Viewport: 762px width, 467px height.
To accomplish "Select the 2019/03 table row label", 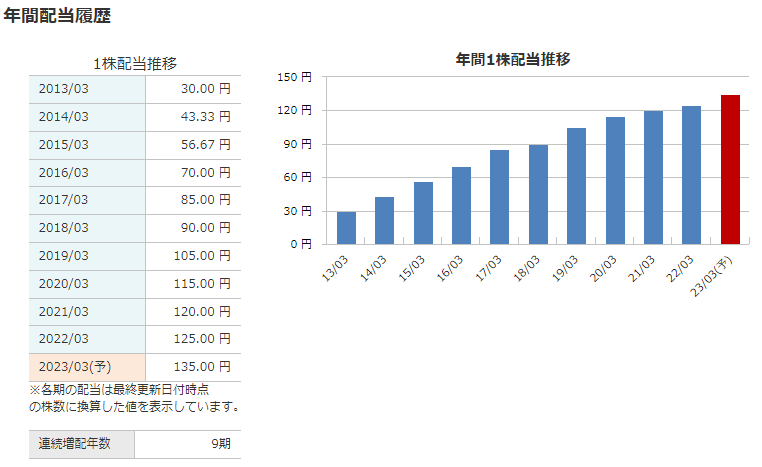I will pyautogui.click(x=64, y=256).
